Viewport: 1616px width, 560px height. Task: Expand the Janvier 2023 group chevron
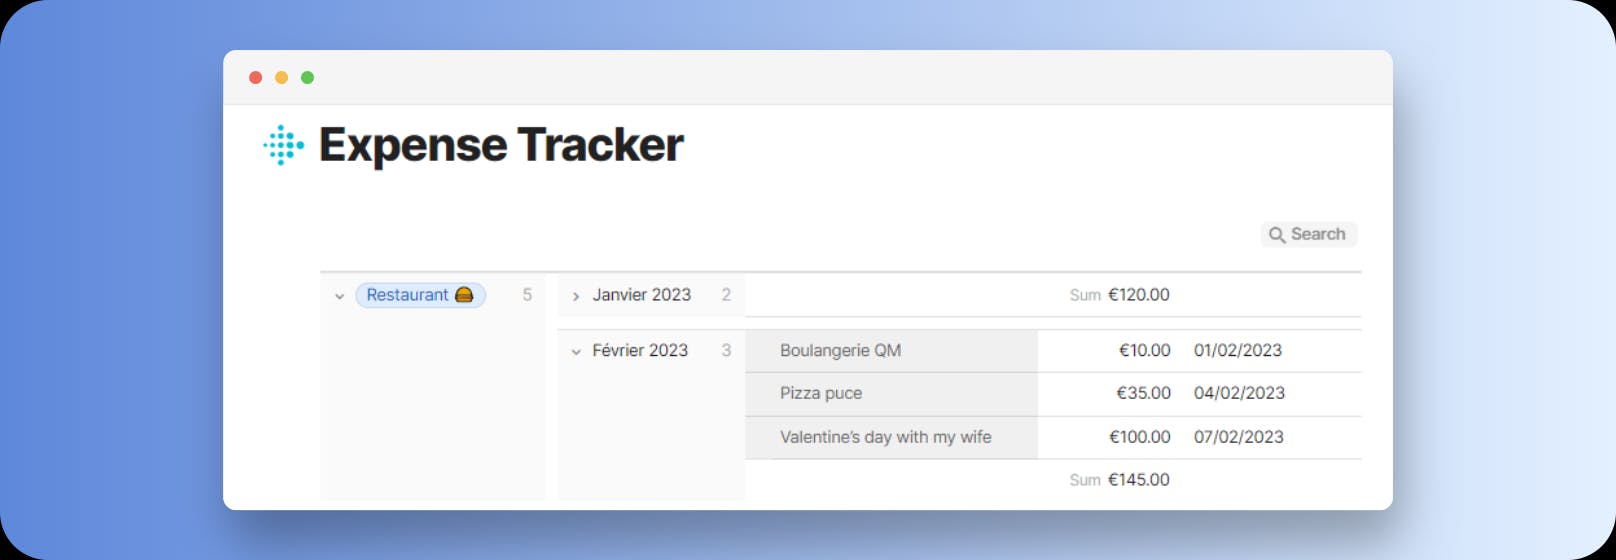coord(576,296)
